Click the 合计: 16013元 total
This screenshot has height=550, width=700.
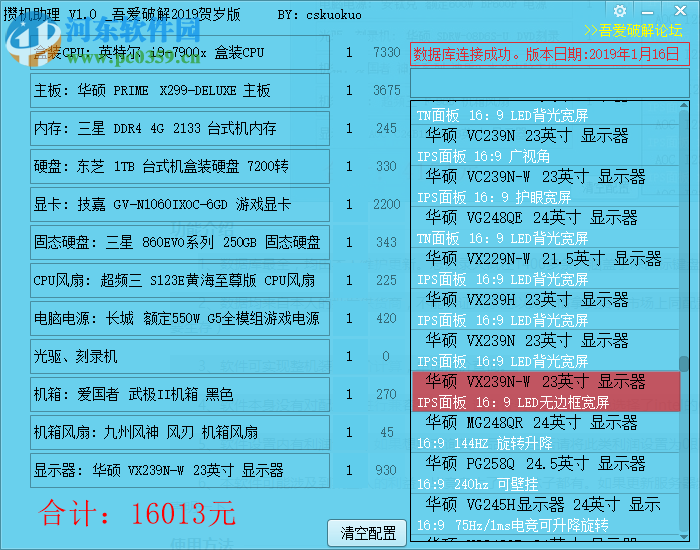137,513
